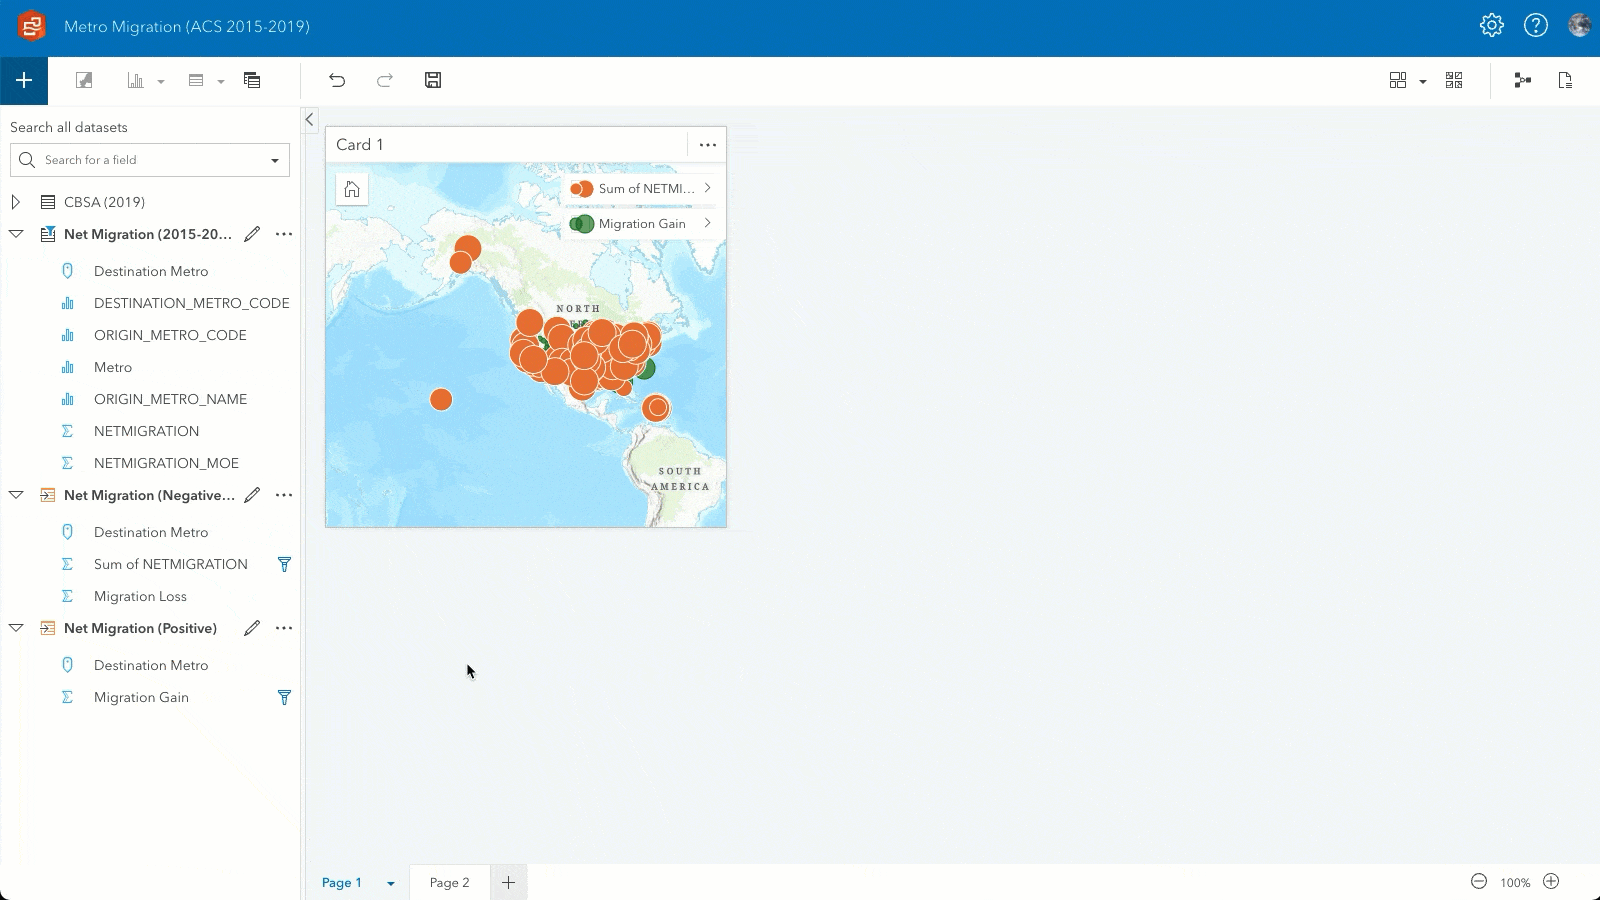
Task: Select the DESTINATION_METRO_CODE field
Action: tap(192, 303)
